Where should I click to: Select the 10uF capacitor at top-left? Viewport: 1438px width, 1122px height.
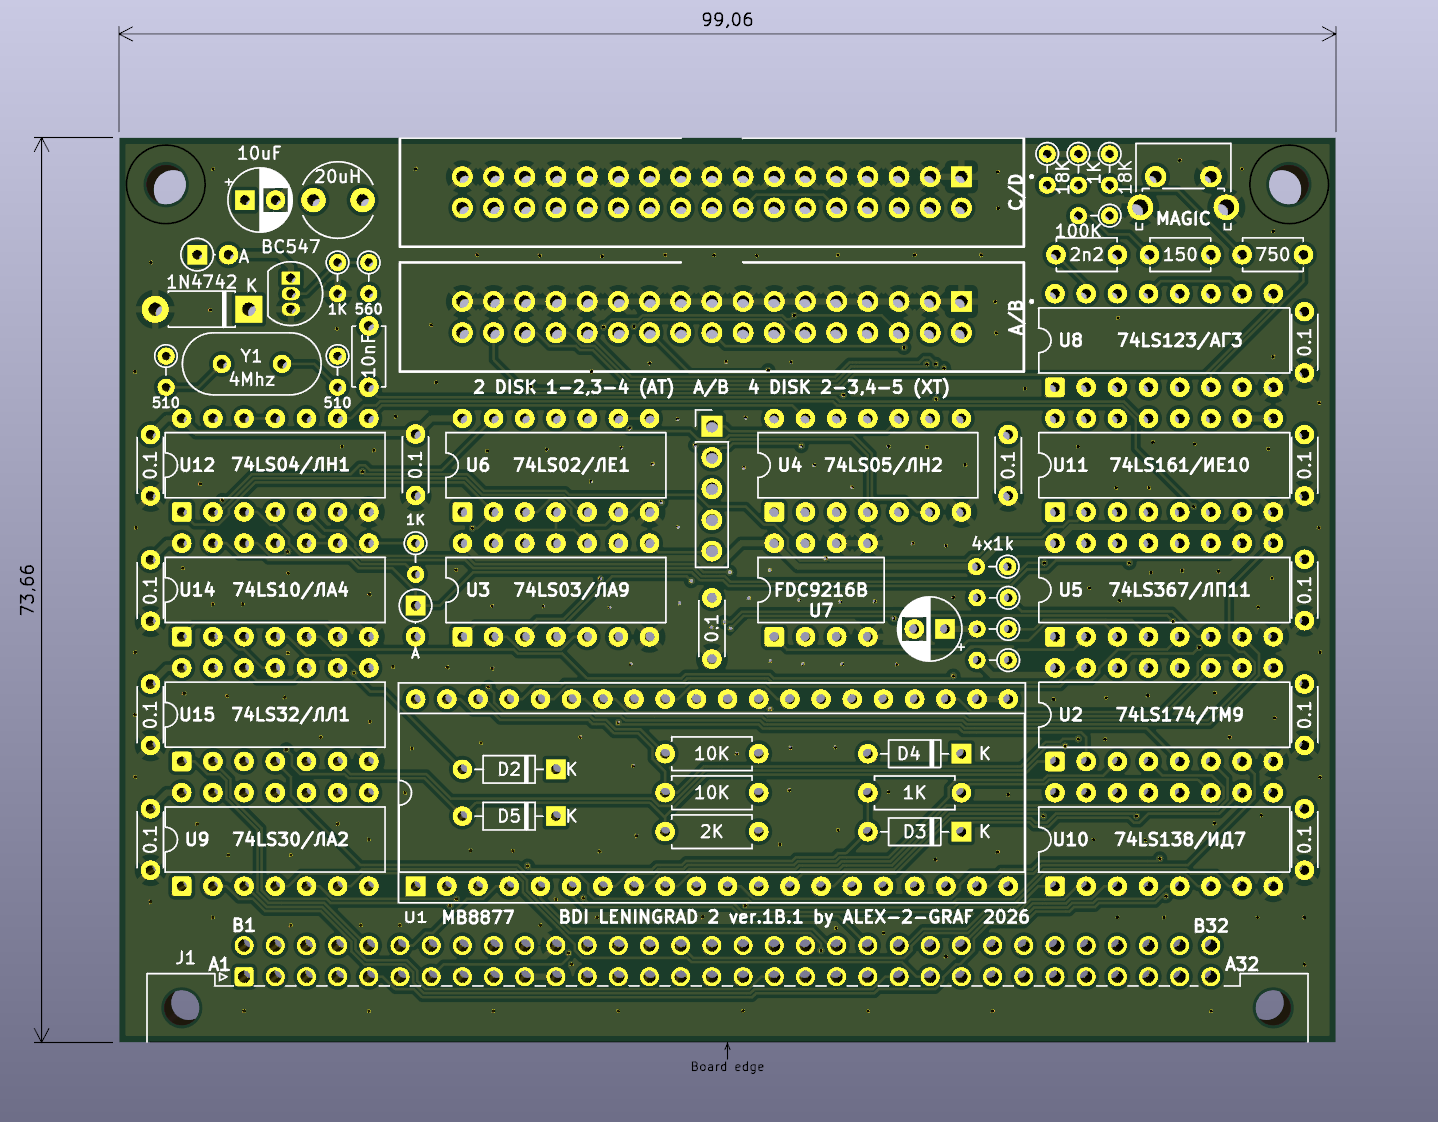[x=260, y=199]
